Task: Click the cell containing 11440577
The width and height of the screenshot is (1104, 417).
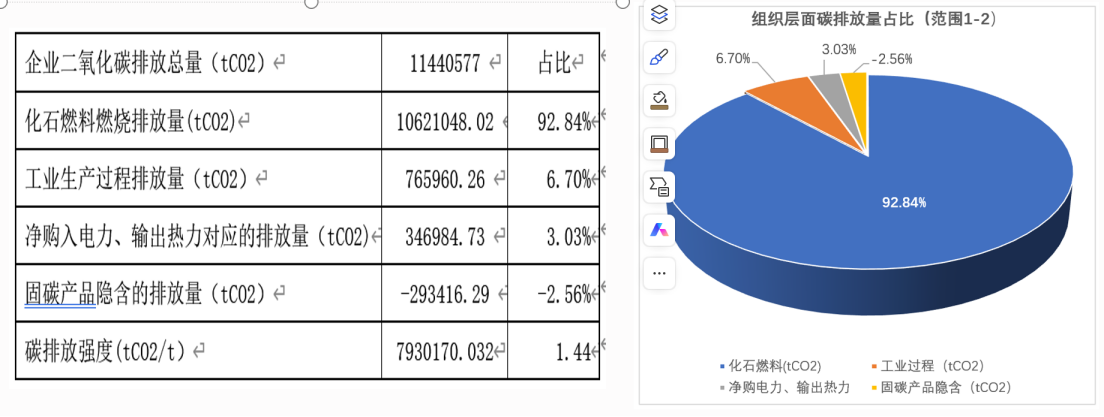Action: pos(443,63)
